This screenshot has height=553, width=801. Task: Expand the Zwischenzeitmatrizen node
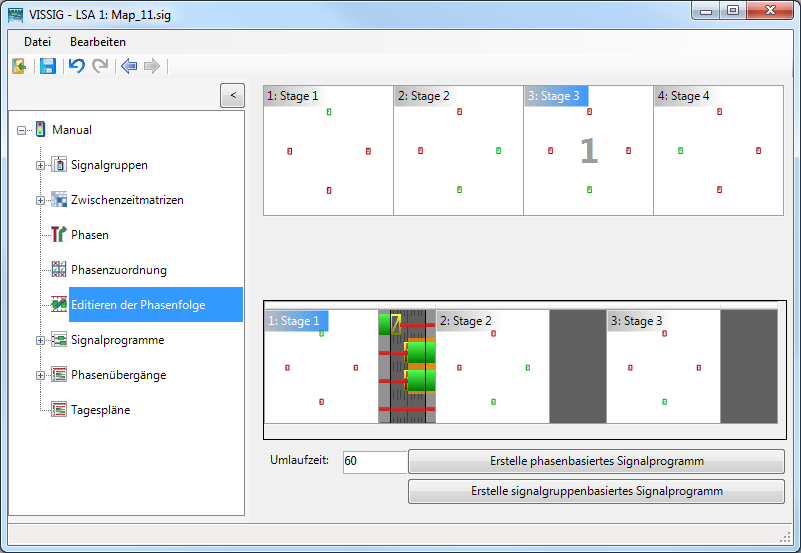pyautogui.click(x=41, y=200)
